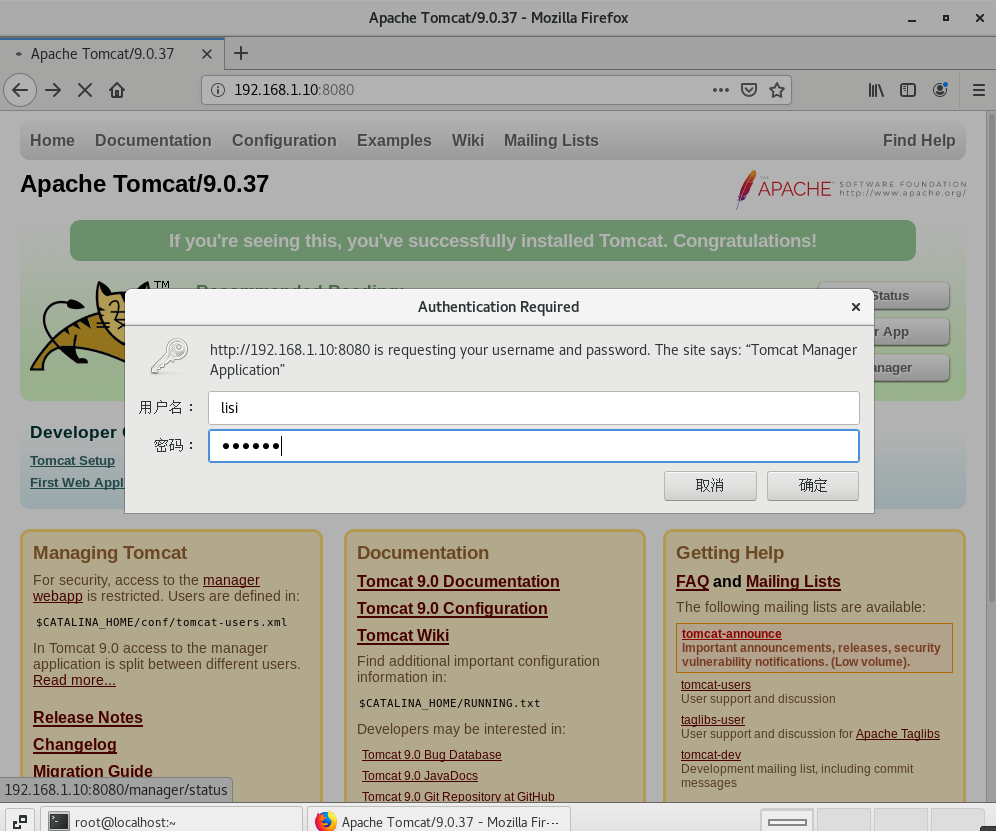Show site information icon in address bar
This screenshot has height=831, width=996.
click(x=217, y=90)
